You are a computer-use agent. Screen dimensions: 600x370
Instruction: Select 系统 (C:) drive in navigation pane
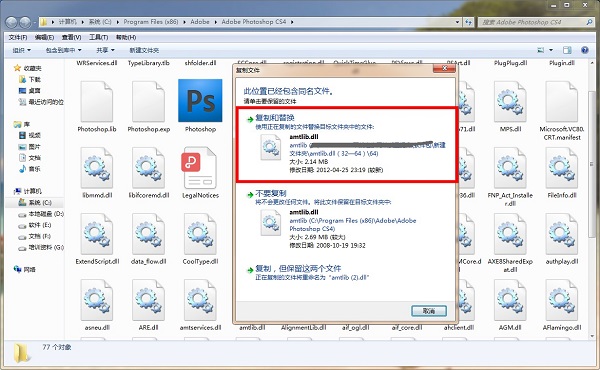tap(35, 202)
